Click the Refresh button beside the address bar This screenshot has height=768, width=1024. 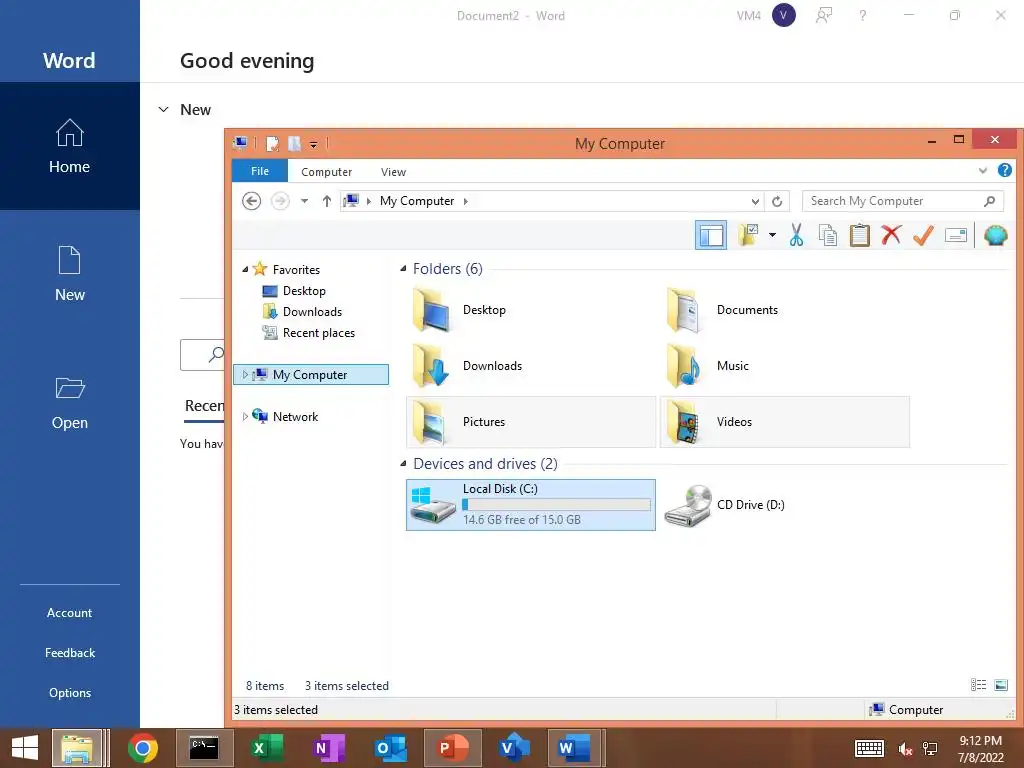tap(776, 201)
